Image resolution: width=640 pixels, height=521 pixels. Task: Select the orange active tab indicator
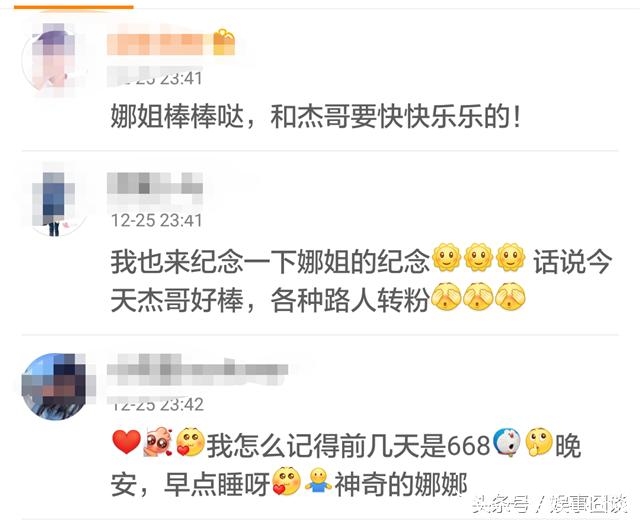pyautogui.click(x=73, y=7)
